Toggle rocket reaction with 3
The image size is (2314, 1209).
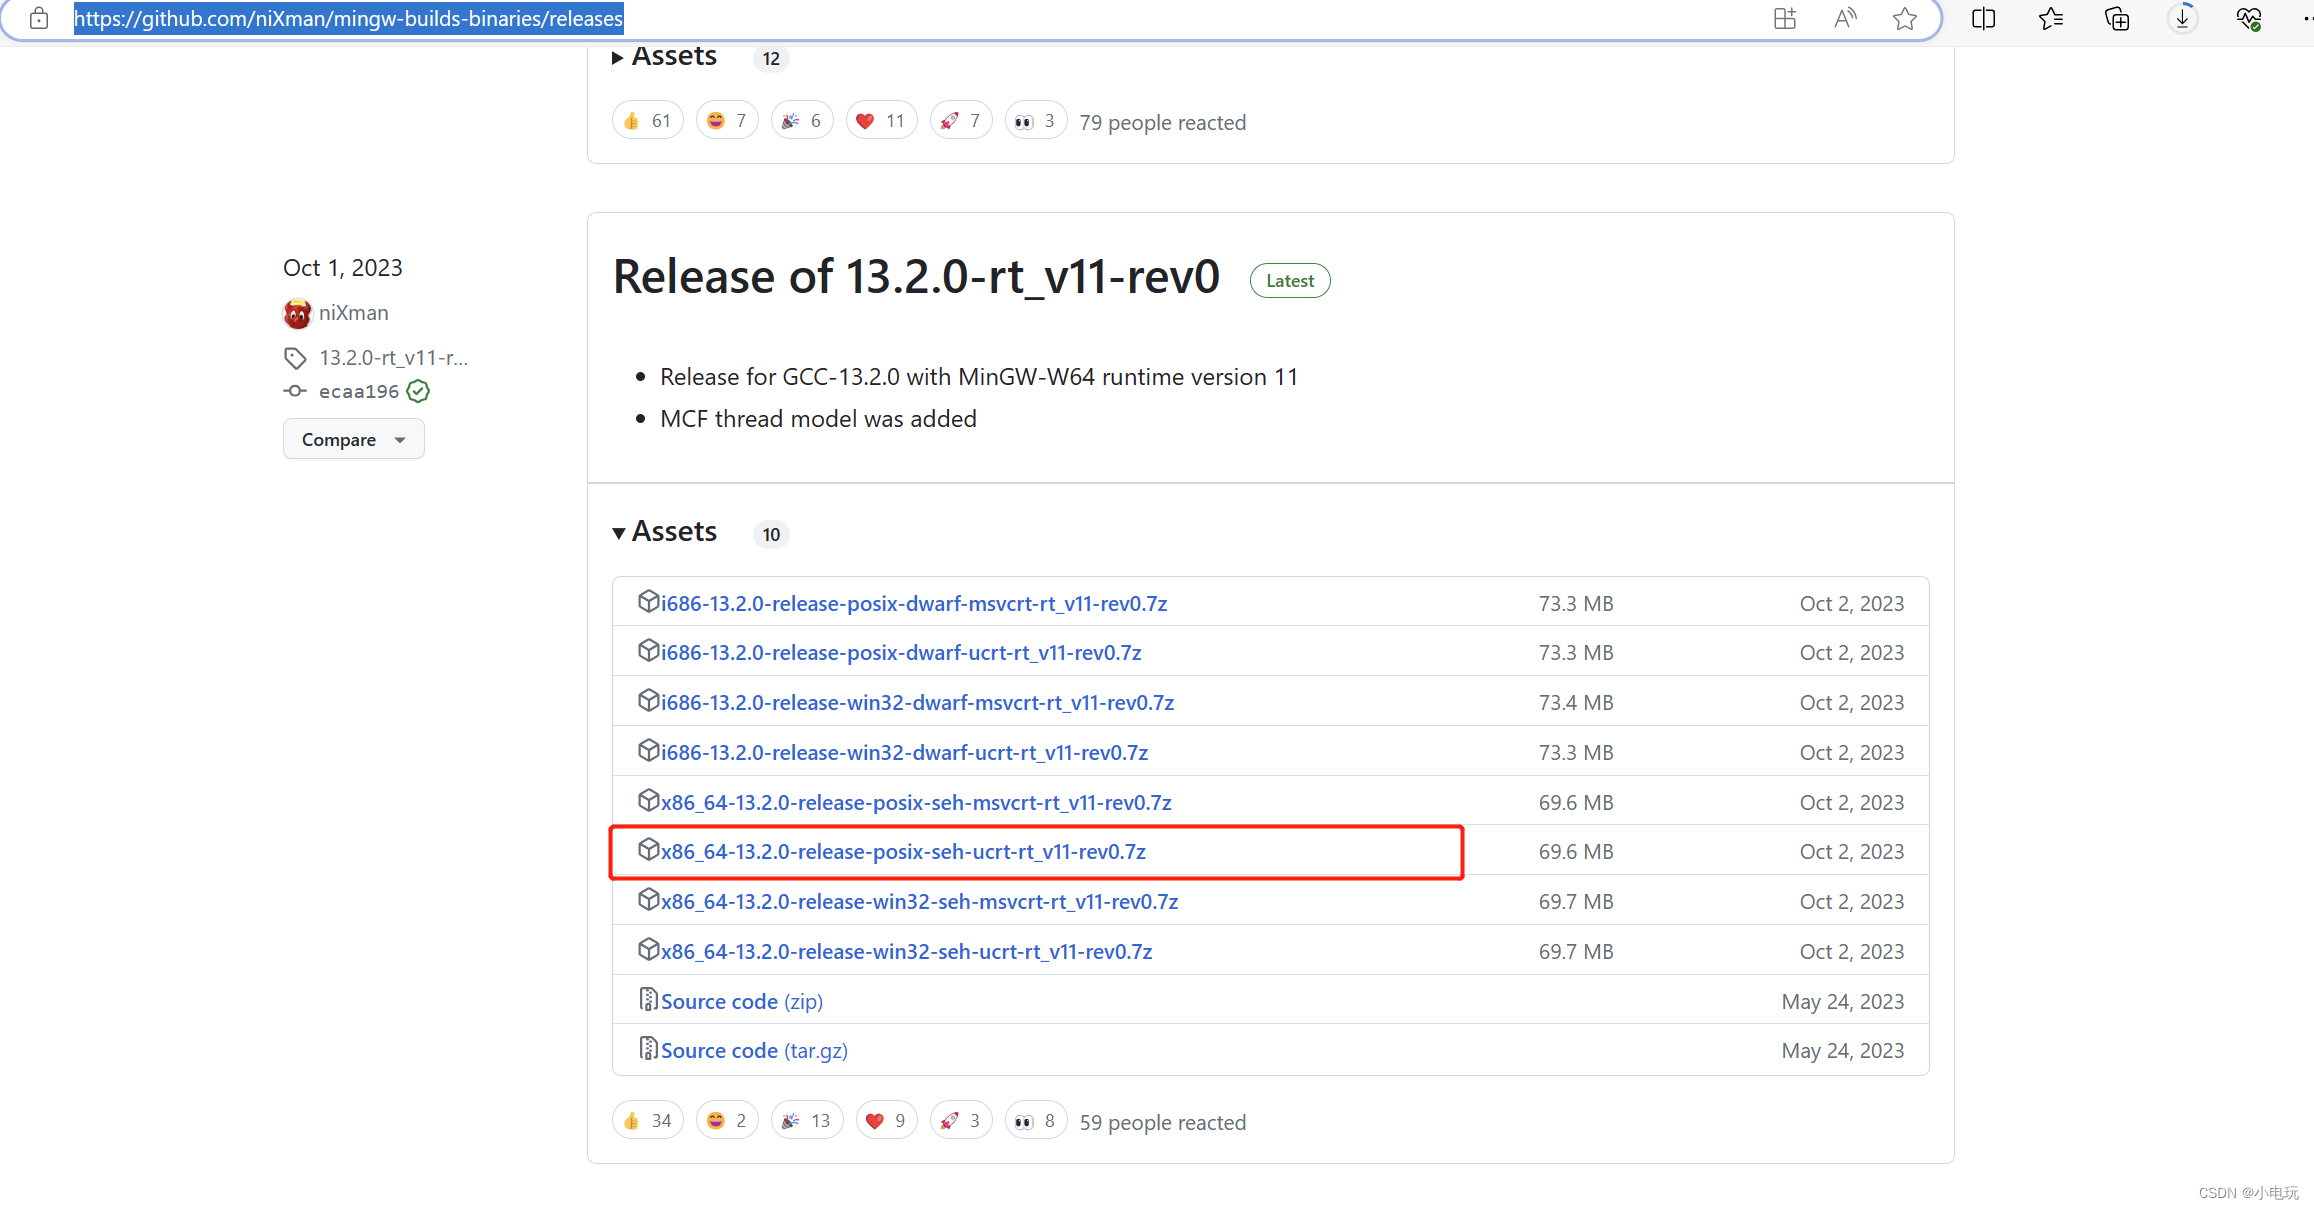(x=961, y=1121)
